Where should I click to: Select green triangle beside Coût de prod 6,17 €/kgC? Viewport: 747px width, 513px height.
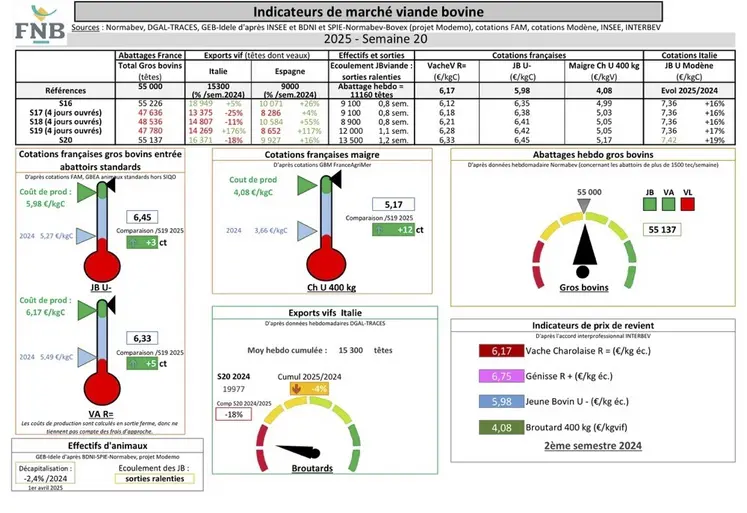click(x=87, y=310)
